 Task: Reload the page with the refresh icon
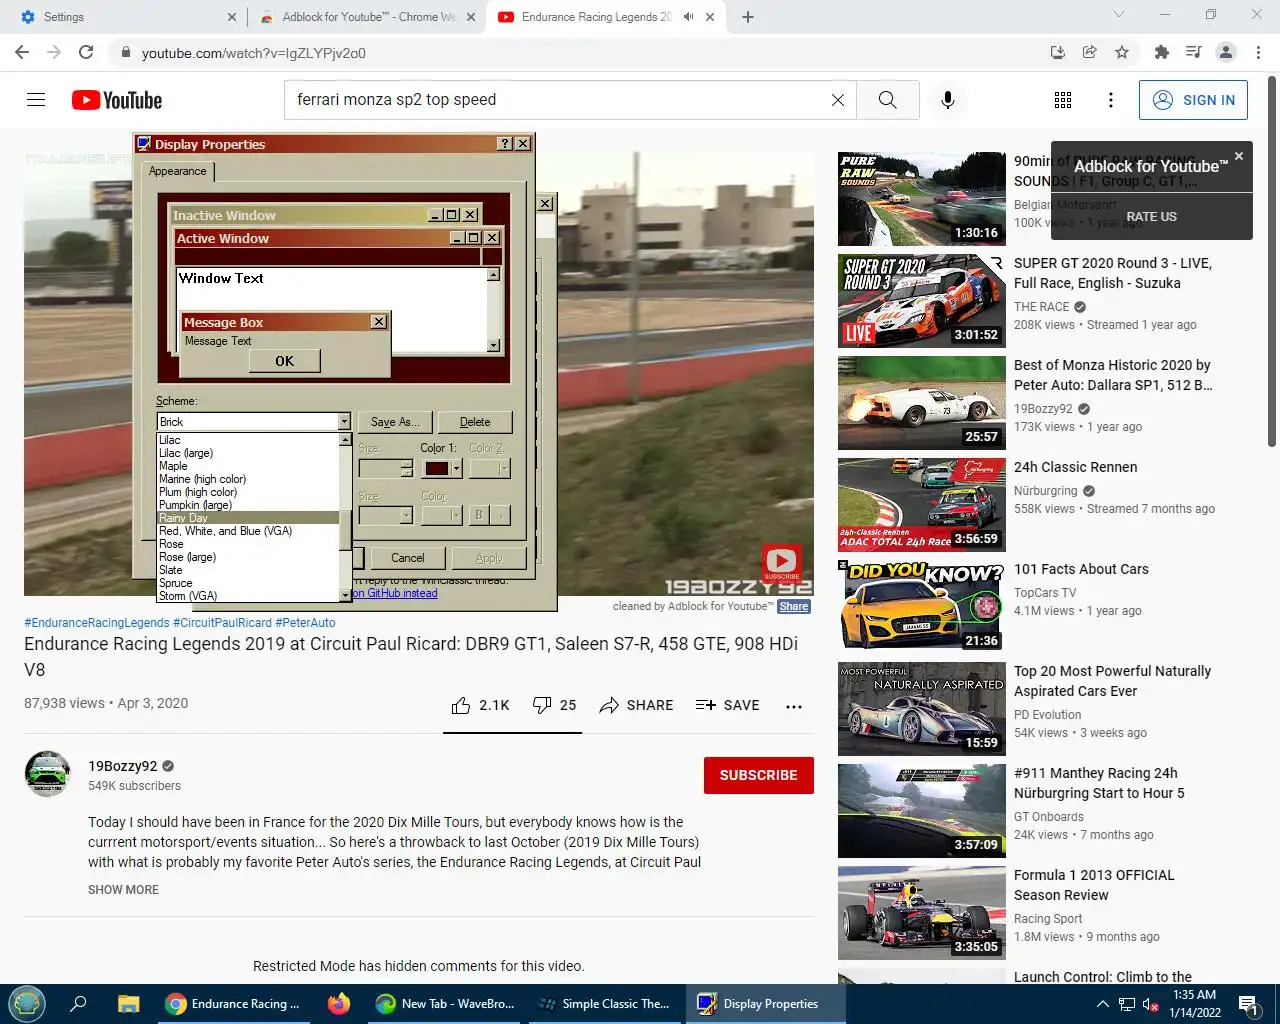tap(86, 52)
